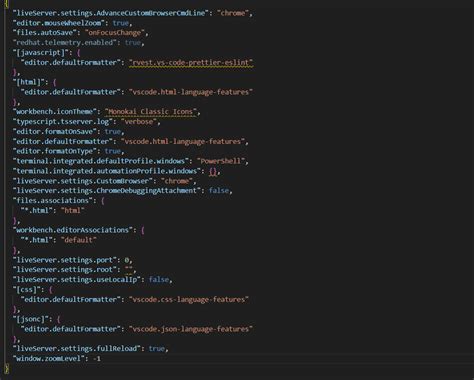This screenshot has width=474, height=380.
Task: Select the "vscode.json-language-features" value
Action: 191,329
